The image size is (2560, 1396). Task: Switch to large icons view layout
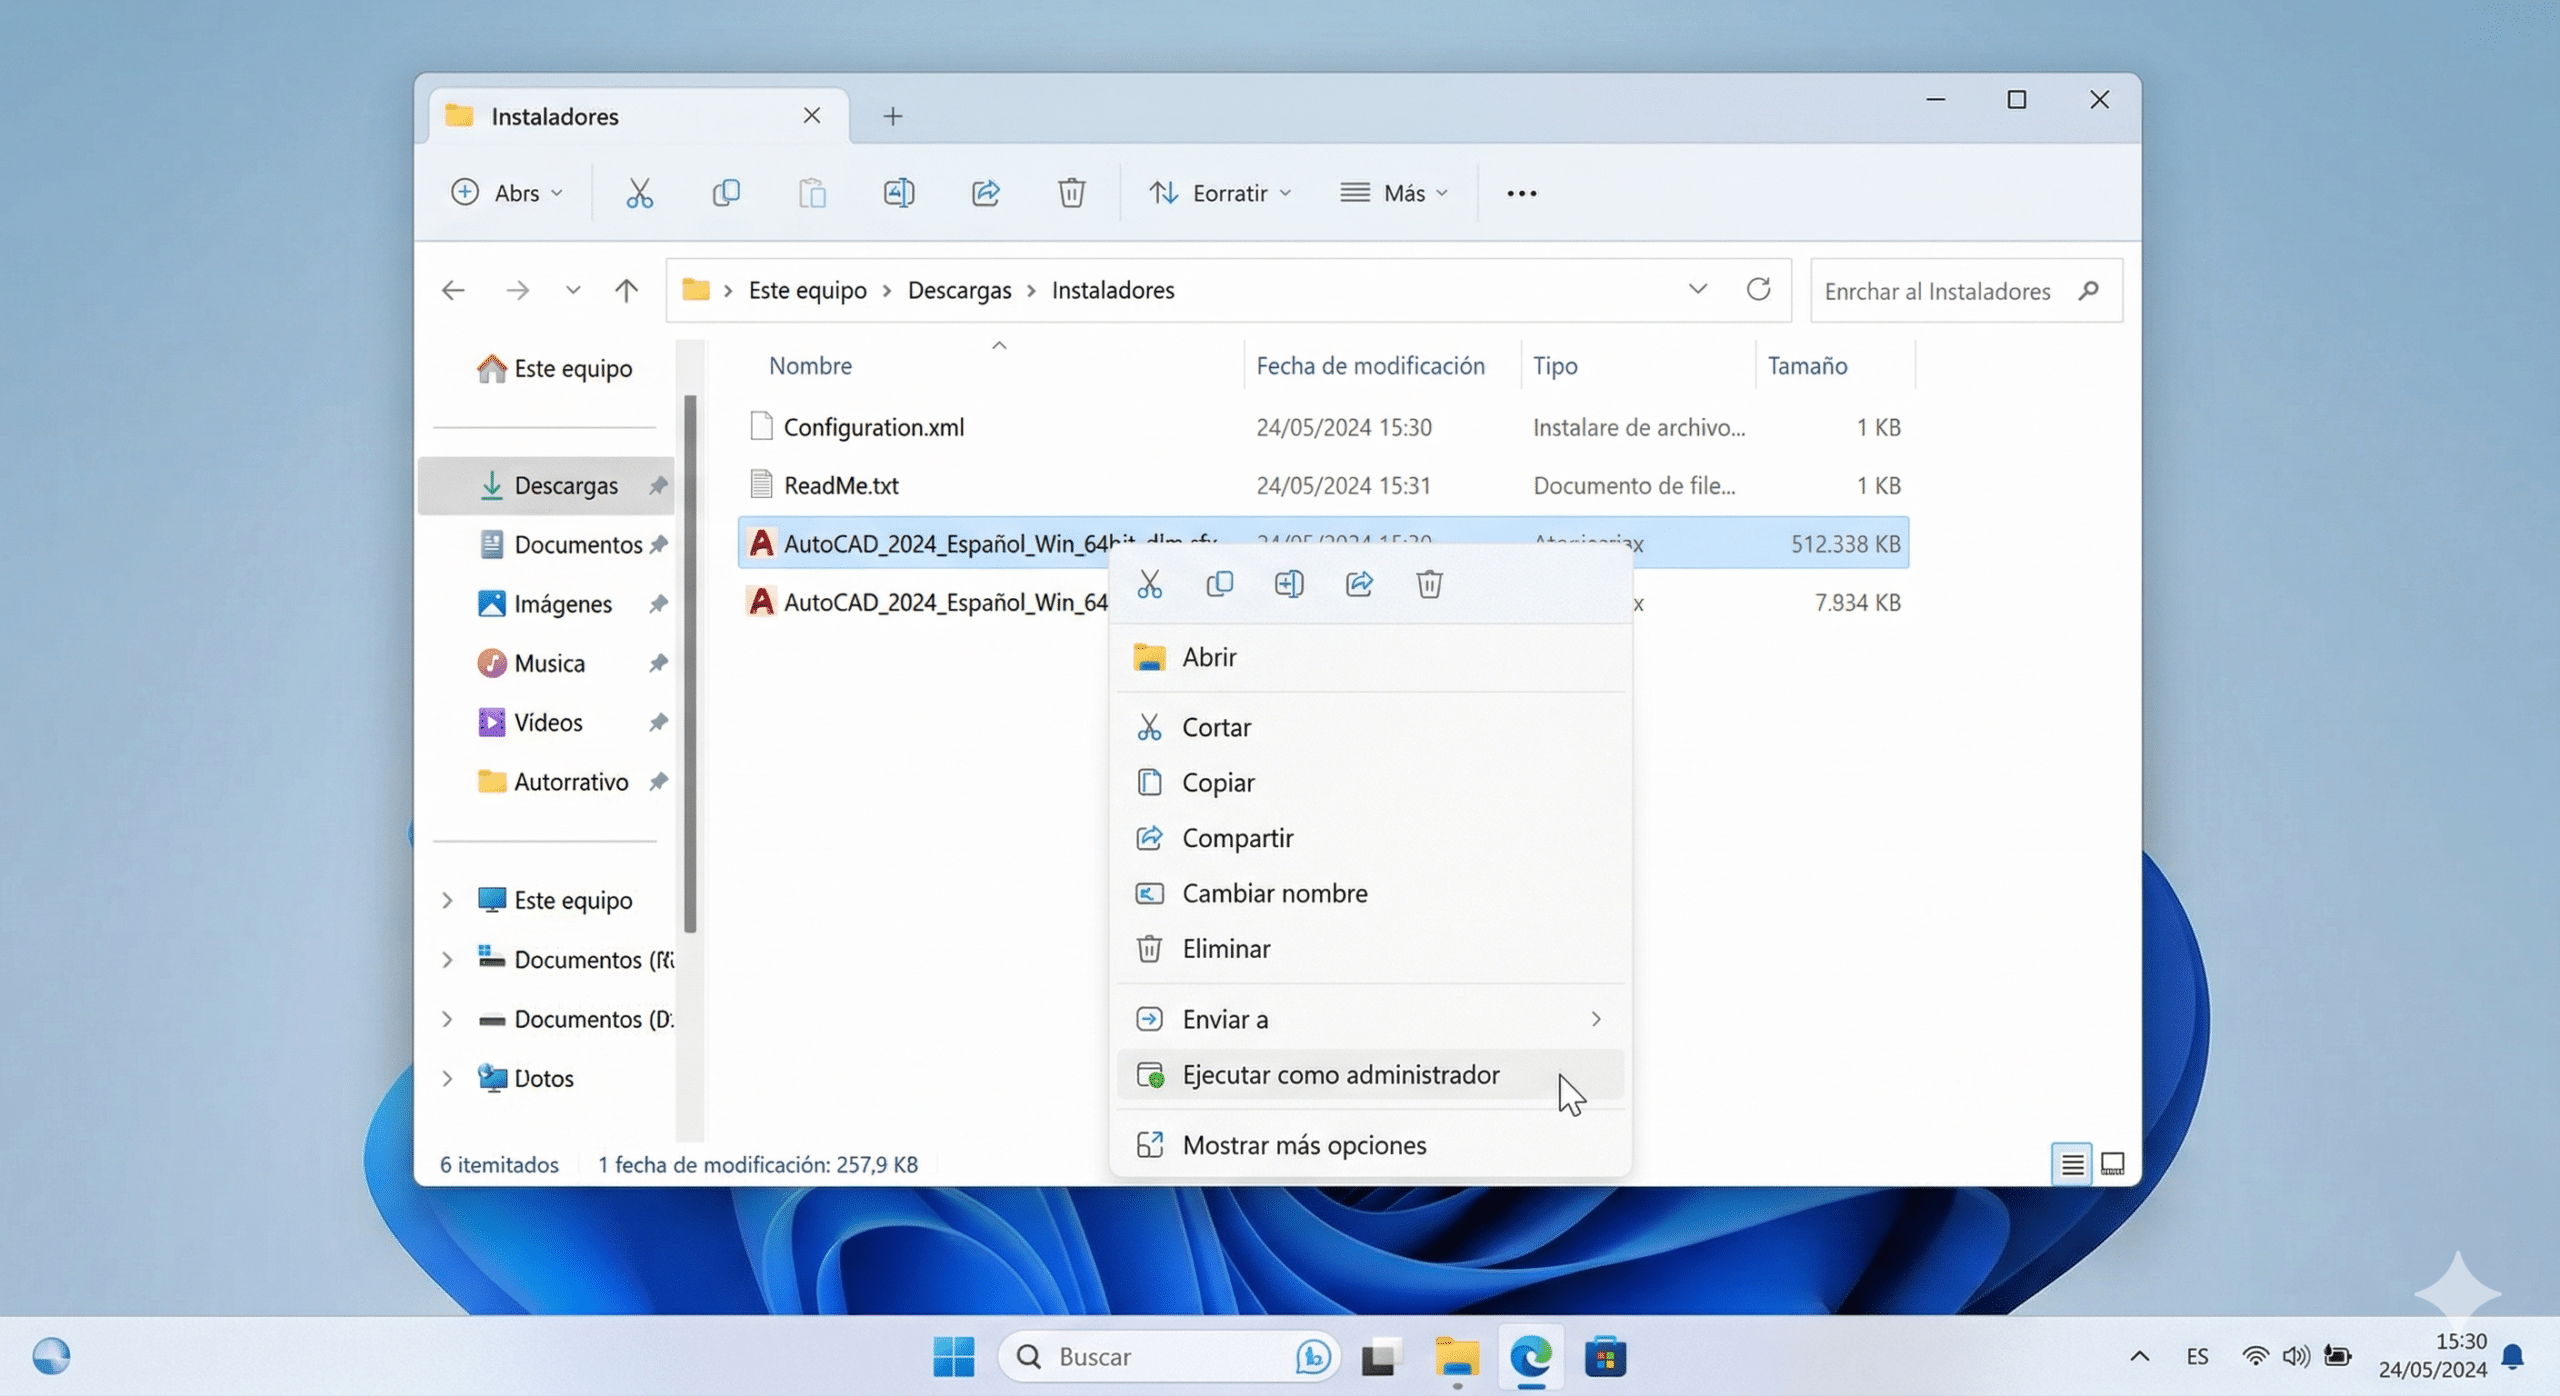click(x=2112, y=1163)
